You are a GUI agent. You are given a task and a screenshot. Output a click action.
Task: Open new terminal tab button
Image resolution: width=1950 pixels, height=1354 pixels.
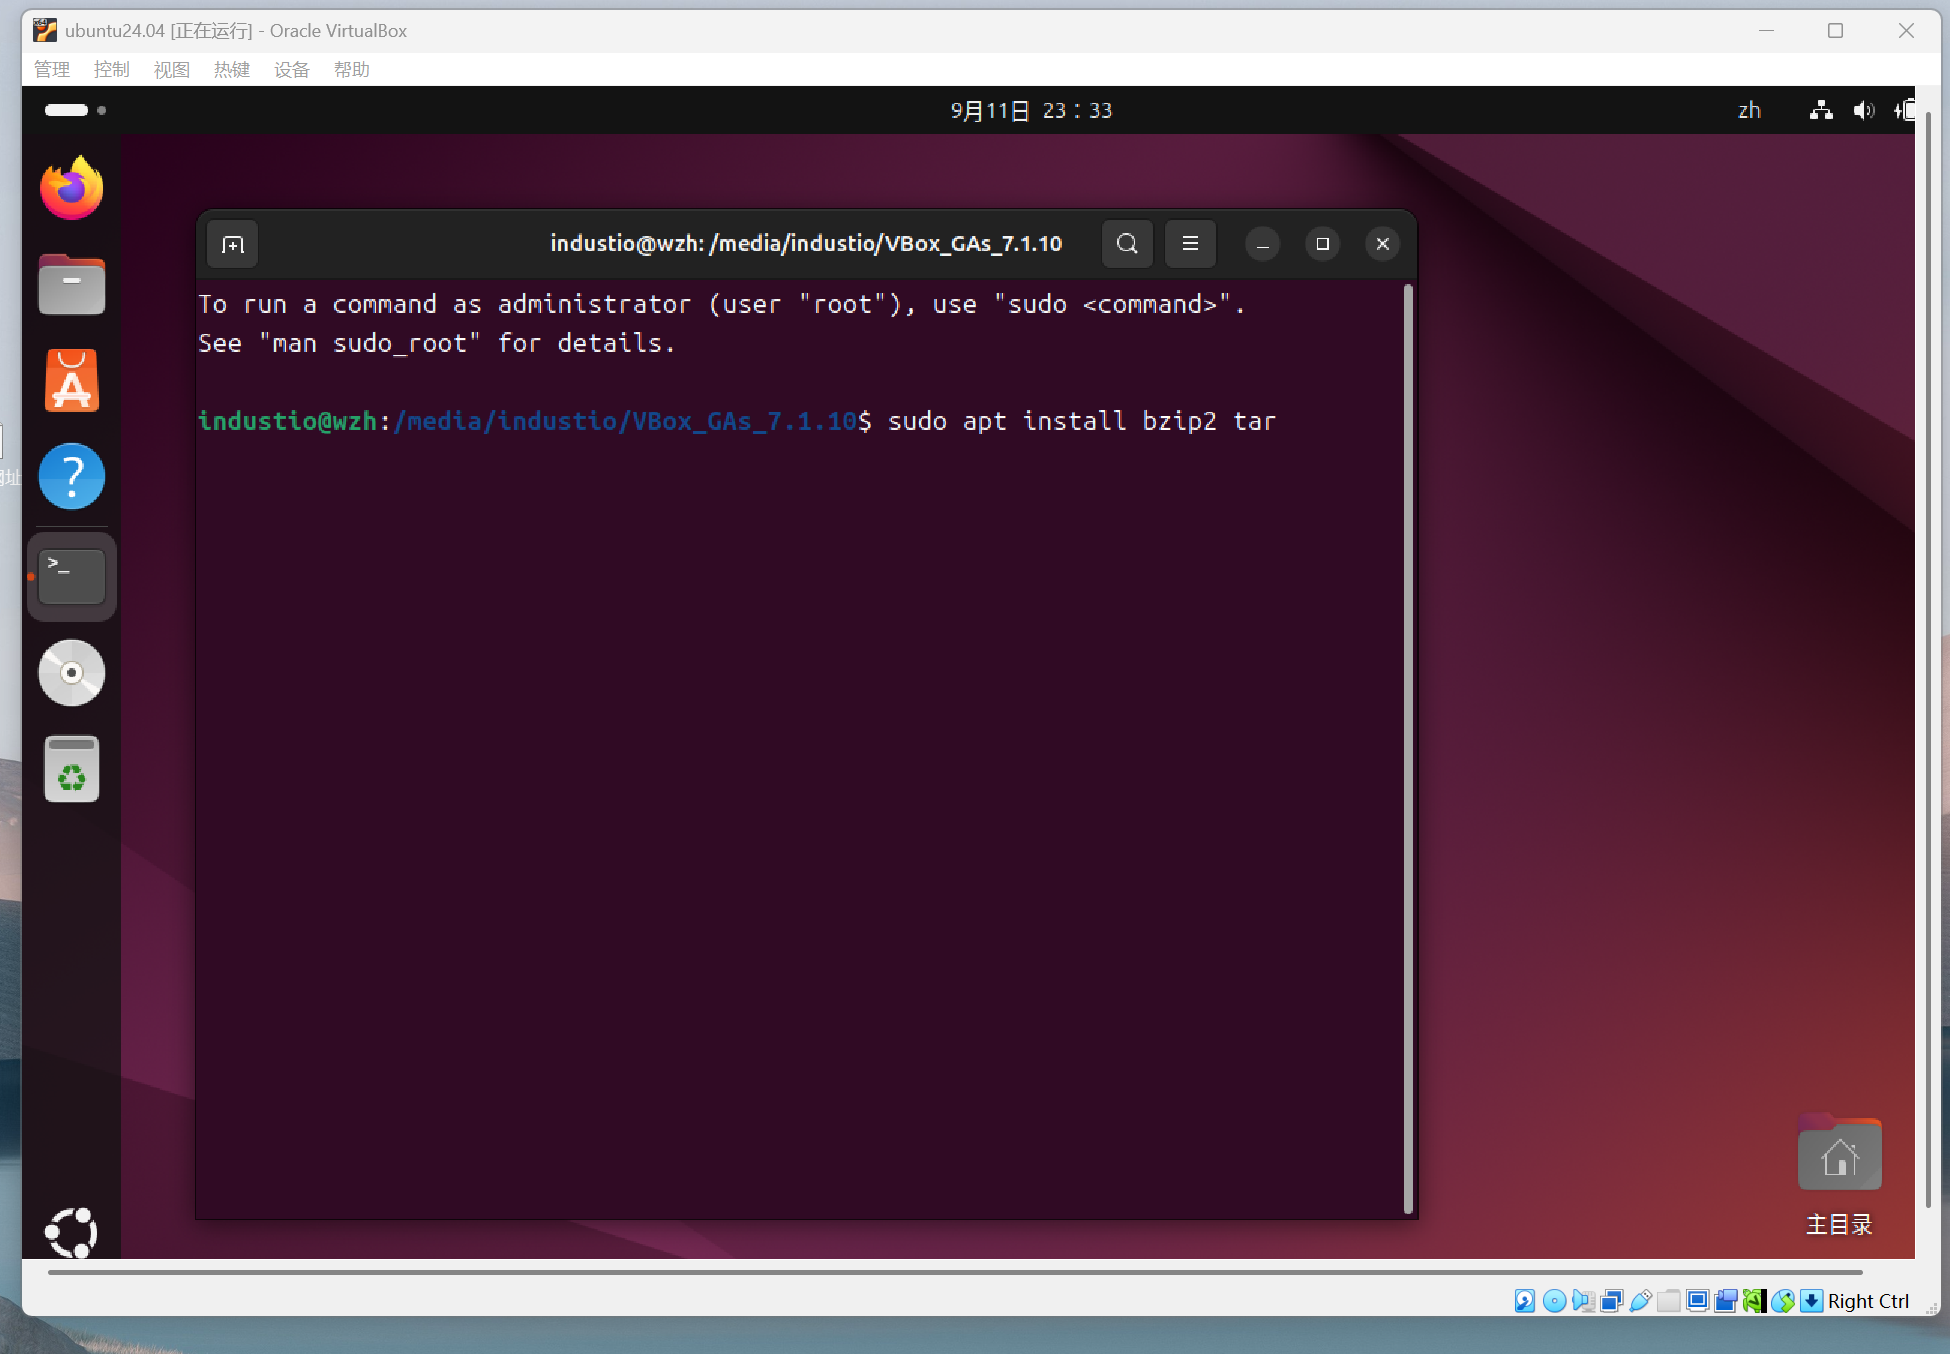pyautogui.click(x=233, y=244)
